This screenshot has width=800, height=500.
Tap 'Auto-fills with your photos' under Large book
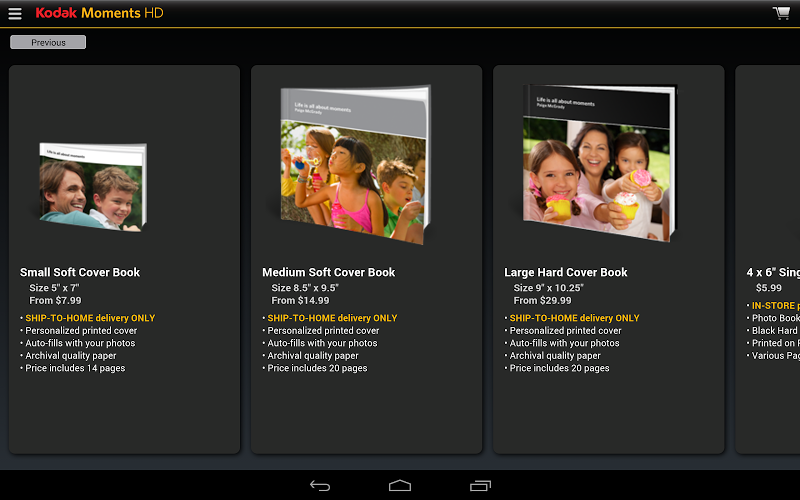pos(564,343)
